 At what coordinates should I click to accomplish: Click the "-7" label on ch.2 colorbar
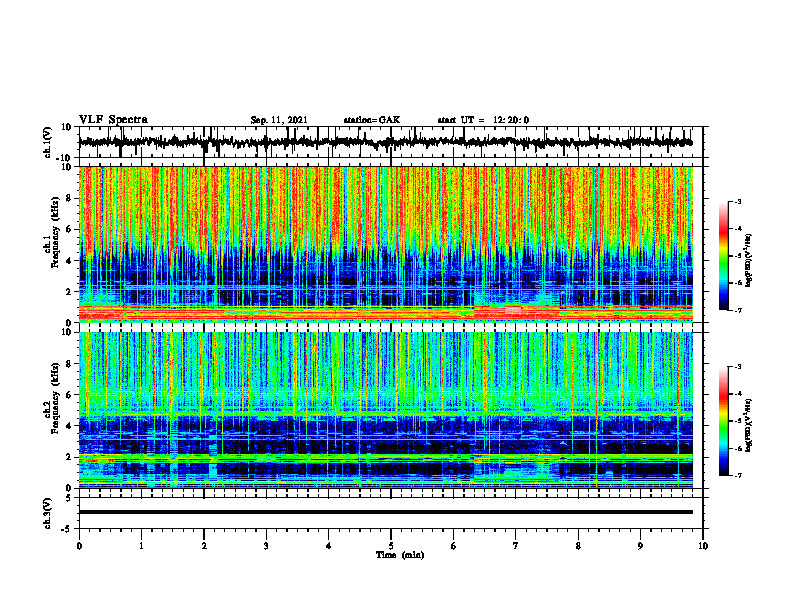[738, 476]
